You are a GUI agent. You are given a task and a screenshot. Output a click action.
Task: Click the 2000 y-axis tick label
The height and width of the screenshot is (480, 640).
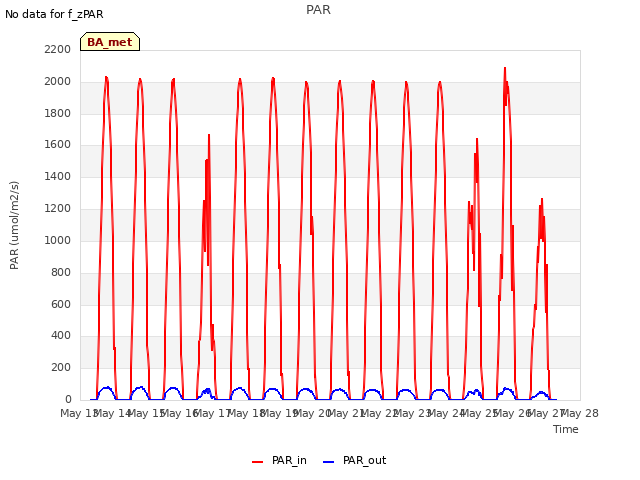[58, 81]
